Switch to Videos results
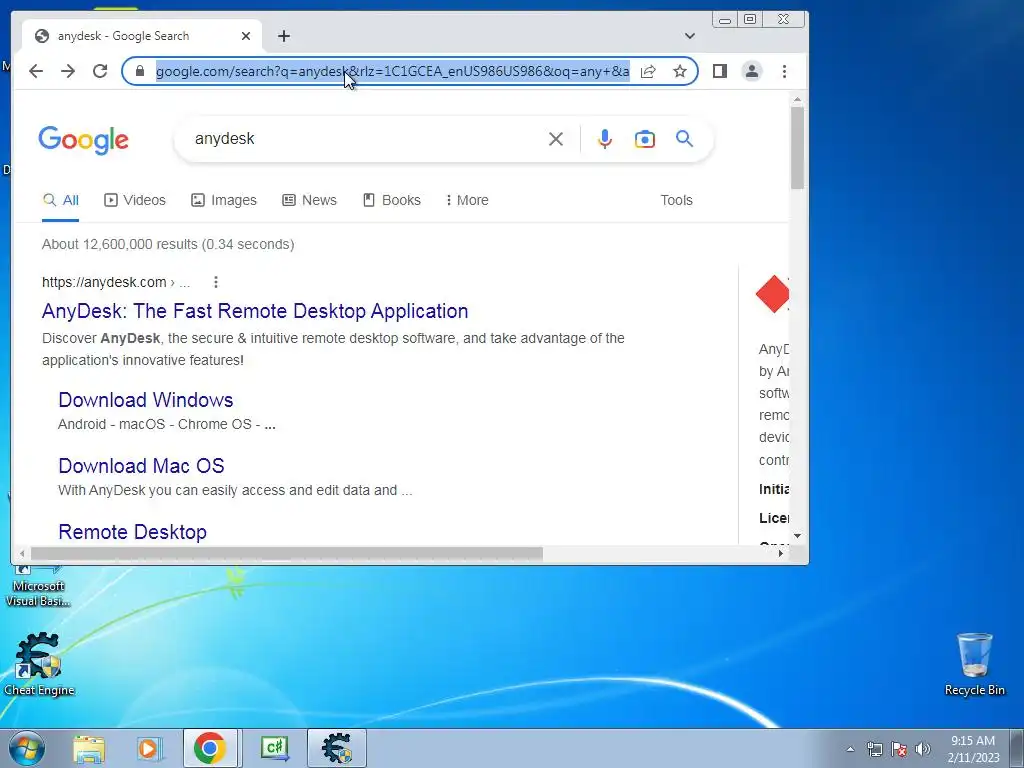Viewport: 1024px width, 768px height. pyautogui.click(x=135, y=200)
